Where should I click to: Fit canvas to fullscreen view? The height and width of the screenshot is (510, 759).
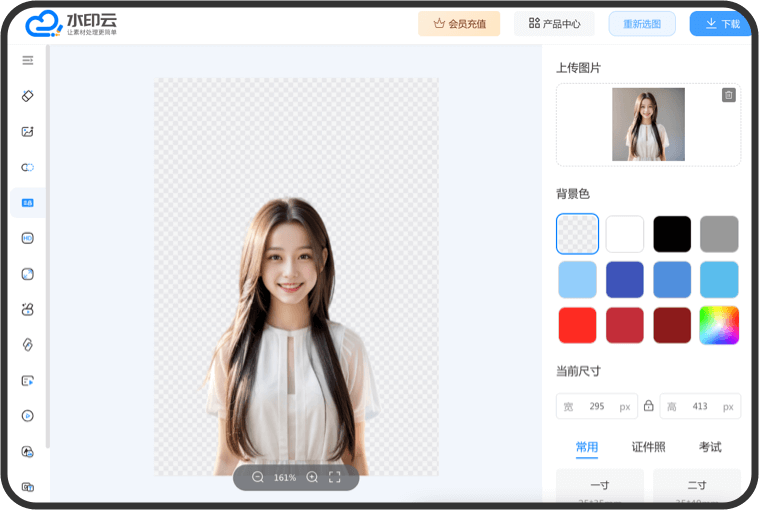click(x=334, y=478)
